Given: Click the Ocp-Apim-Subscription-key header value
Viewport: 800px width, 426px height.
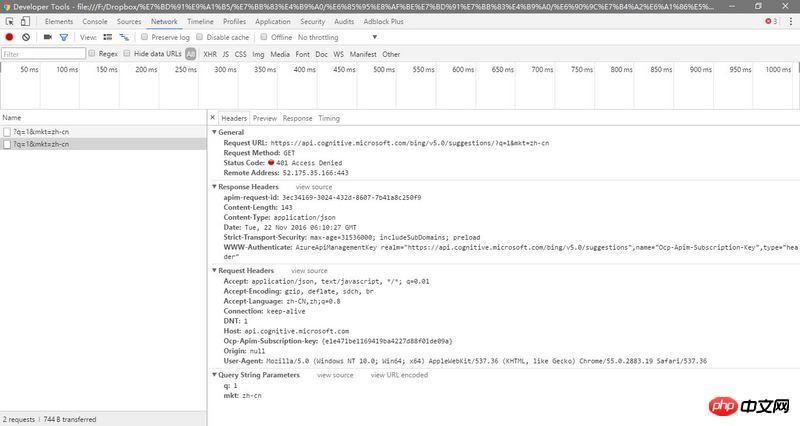Looking at the screenshot, I should (387, 341).
